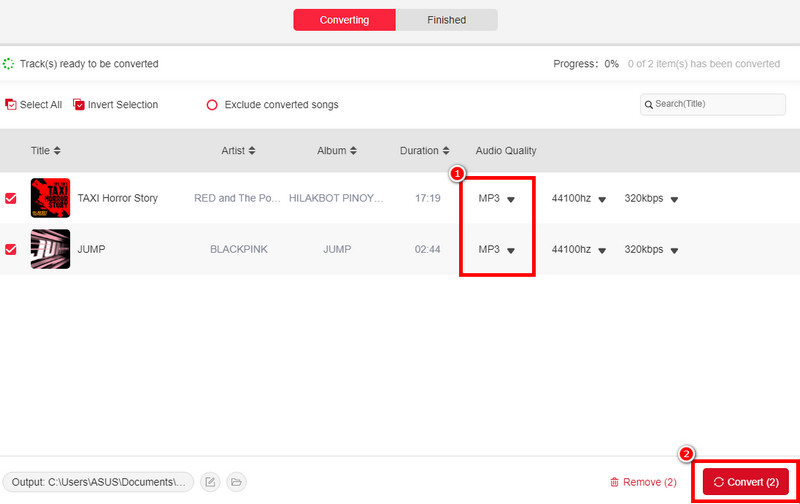Viewport: 800px width, 504px height.
Task: Enable Exclude converted songs radio
Action: pos(212,105)
